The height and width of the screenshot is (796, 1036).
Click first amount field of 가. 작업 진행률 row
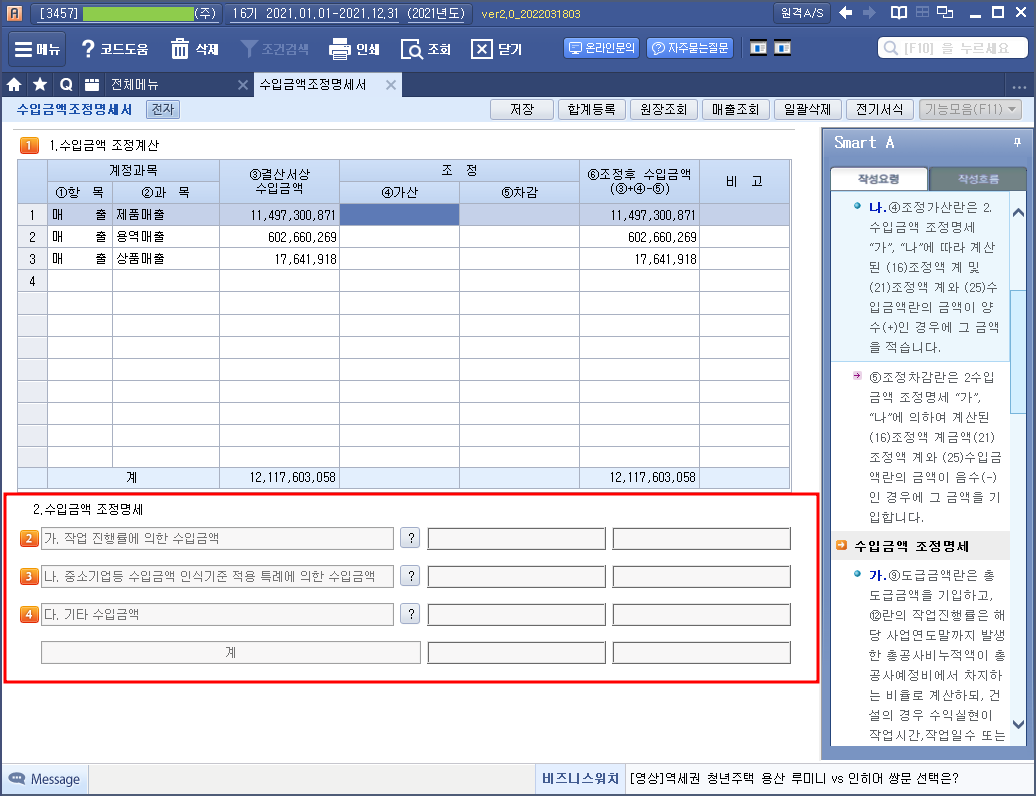pos(517,538)
